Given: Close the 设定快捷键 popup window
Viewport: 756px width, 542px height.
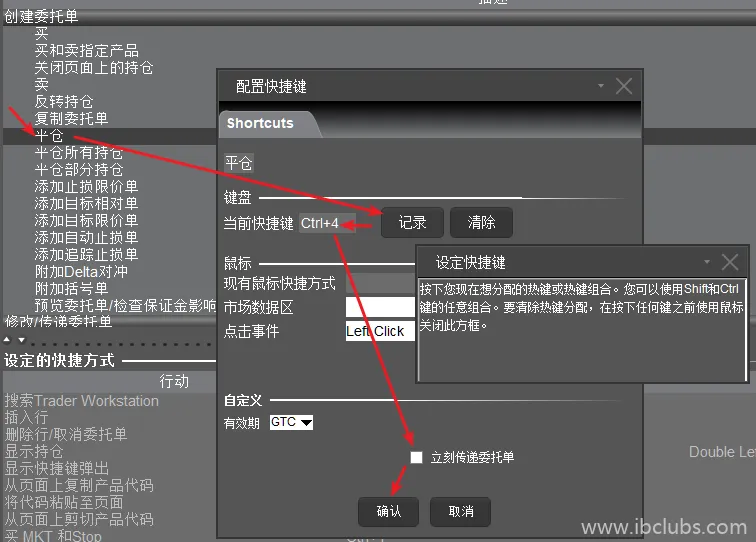Looking at the screenshot, I should 730,262.
